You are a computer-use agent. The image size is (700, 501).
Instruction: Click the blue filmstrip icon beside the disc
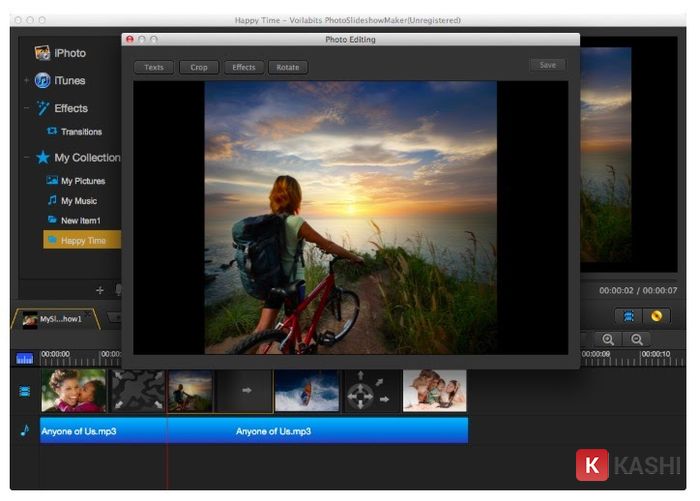pos(629,315)
